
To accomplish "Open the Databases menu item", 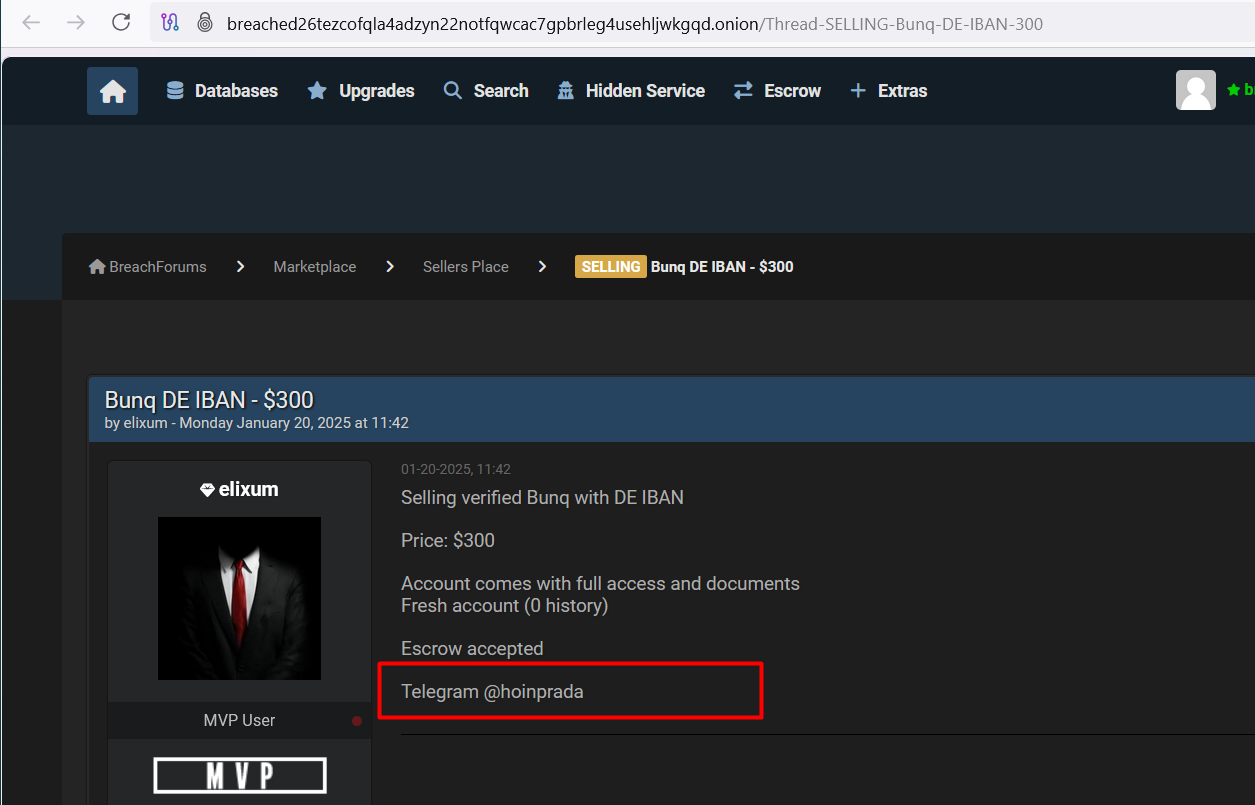I will (222, 91).
